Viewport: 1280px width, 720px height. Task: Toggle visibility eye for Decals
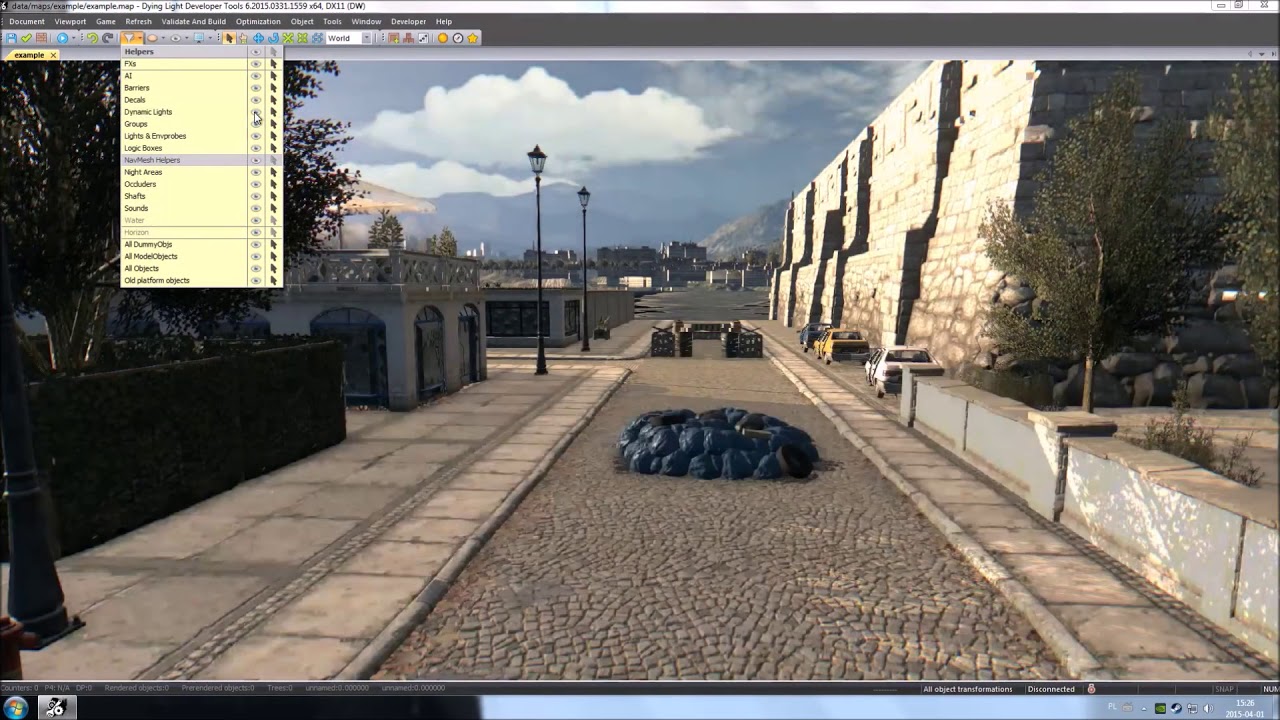pyautogui.click(x=256, y=100)
